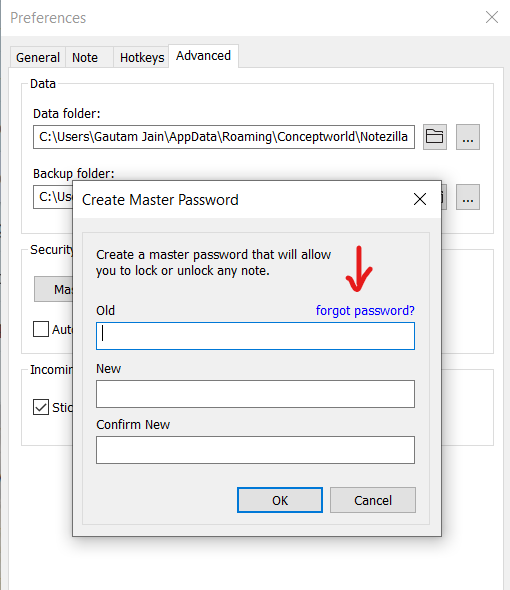Browse for data folder with ellipsis button

tap(468, 137)
